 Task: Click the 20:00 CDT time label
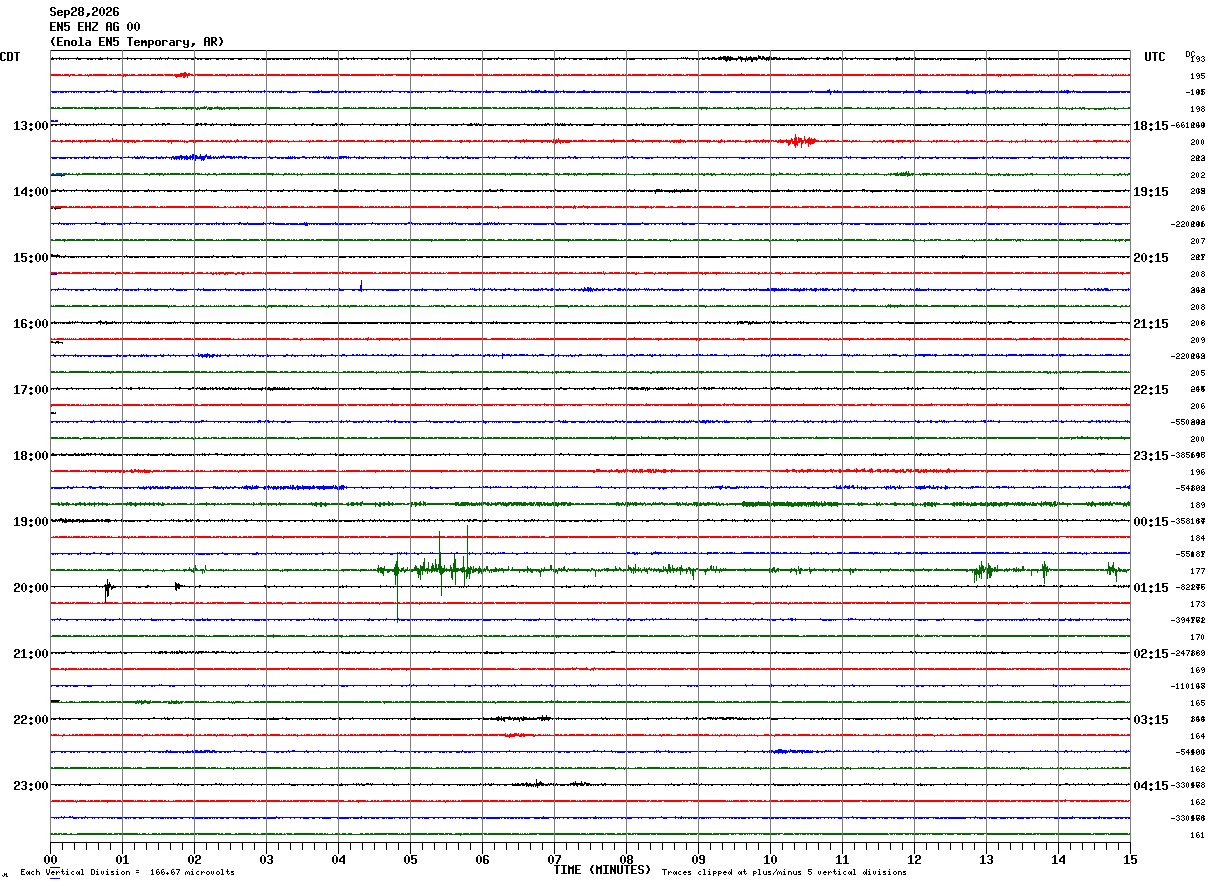click(x=30, y=588)
